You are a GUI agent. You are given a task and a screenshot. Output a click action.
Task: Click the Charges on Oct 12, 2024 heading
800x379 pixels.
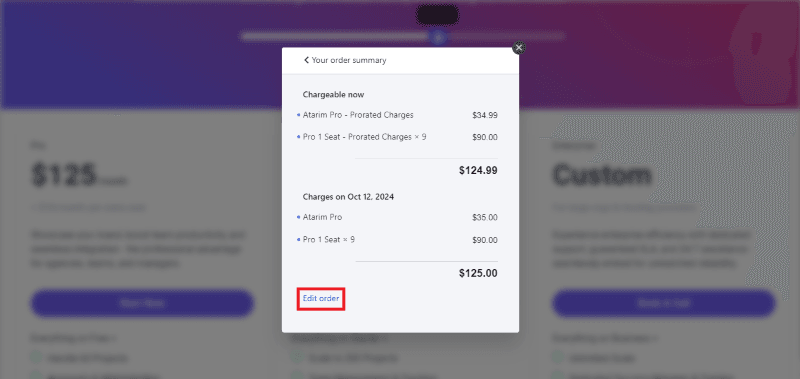point(348,197)
